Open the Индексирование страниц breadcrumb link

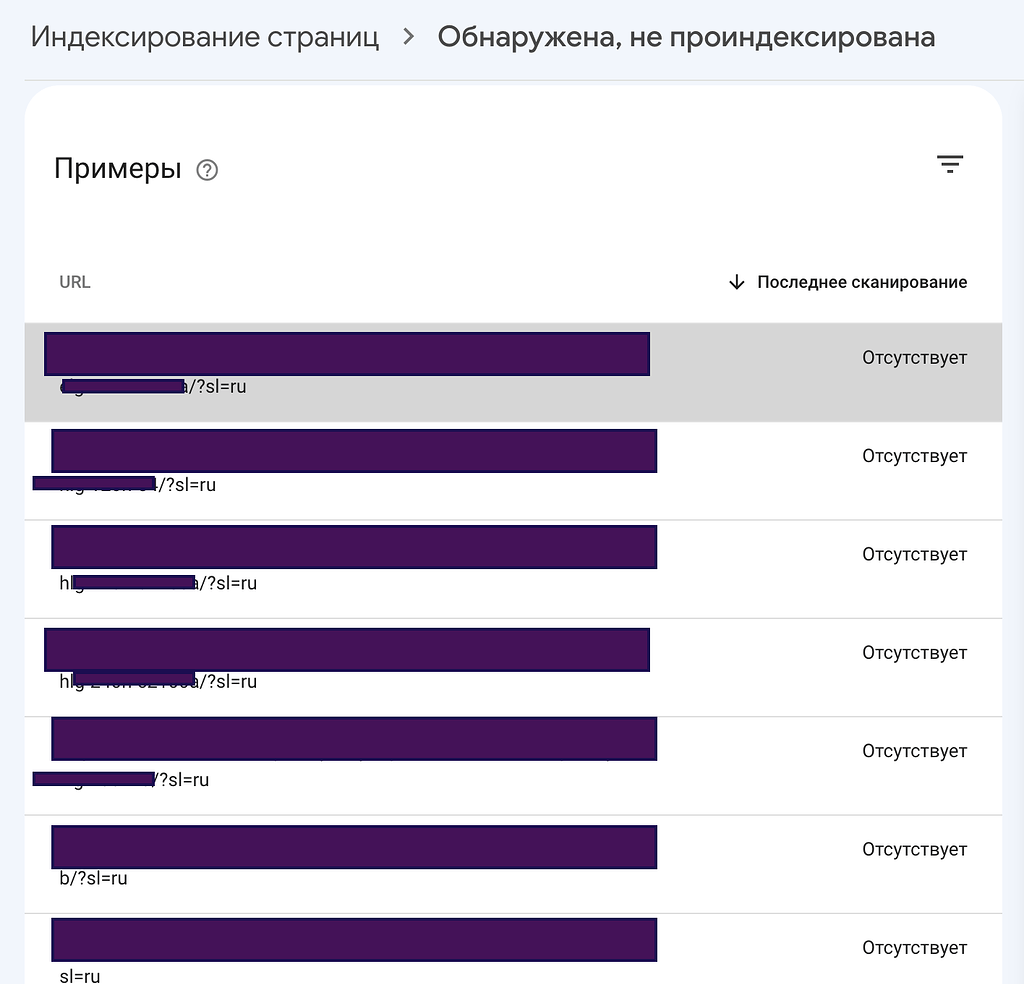click(204, 37)
